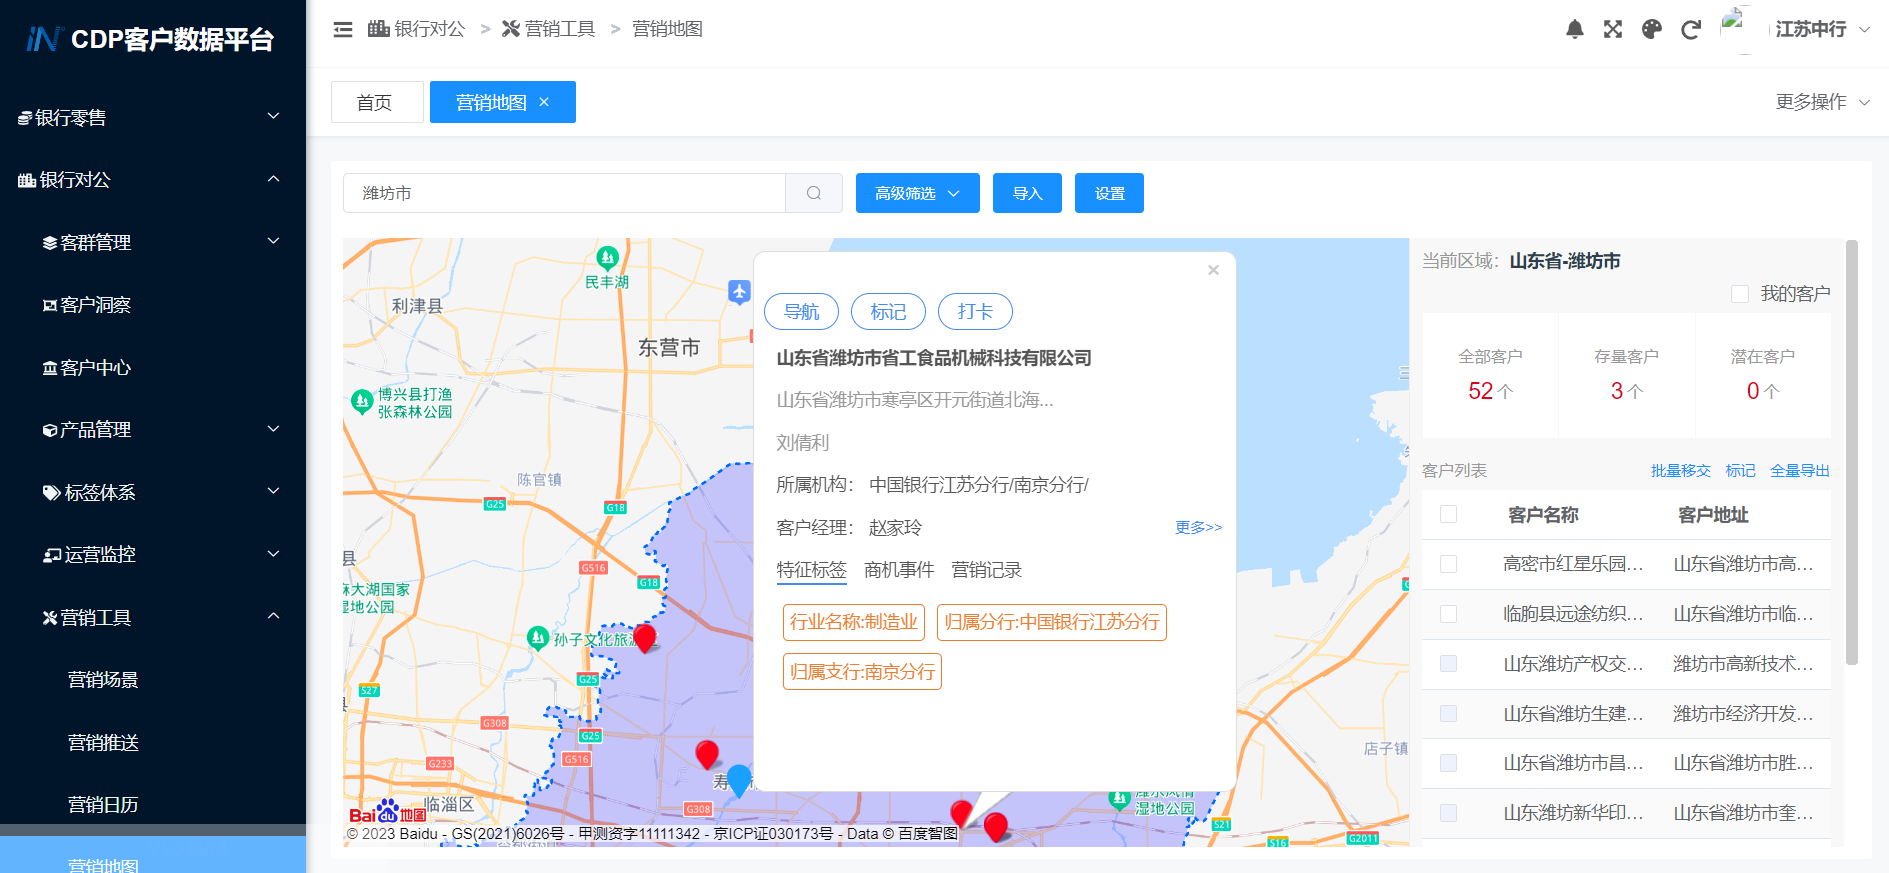Collapse the 银行对公 menu
This screenshot has width=1889, height=873.
[153, 180]
